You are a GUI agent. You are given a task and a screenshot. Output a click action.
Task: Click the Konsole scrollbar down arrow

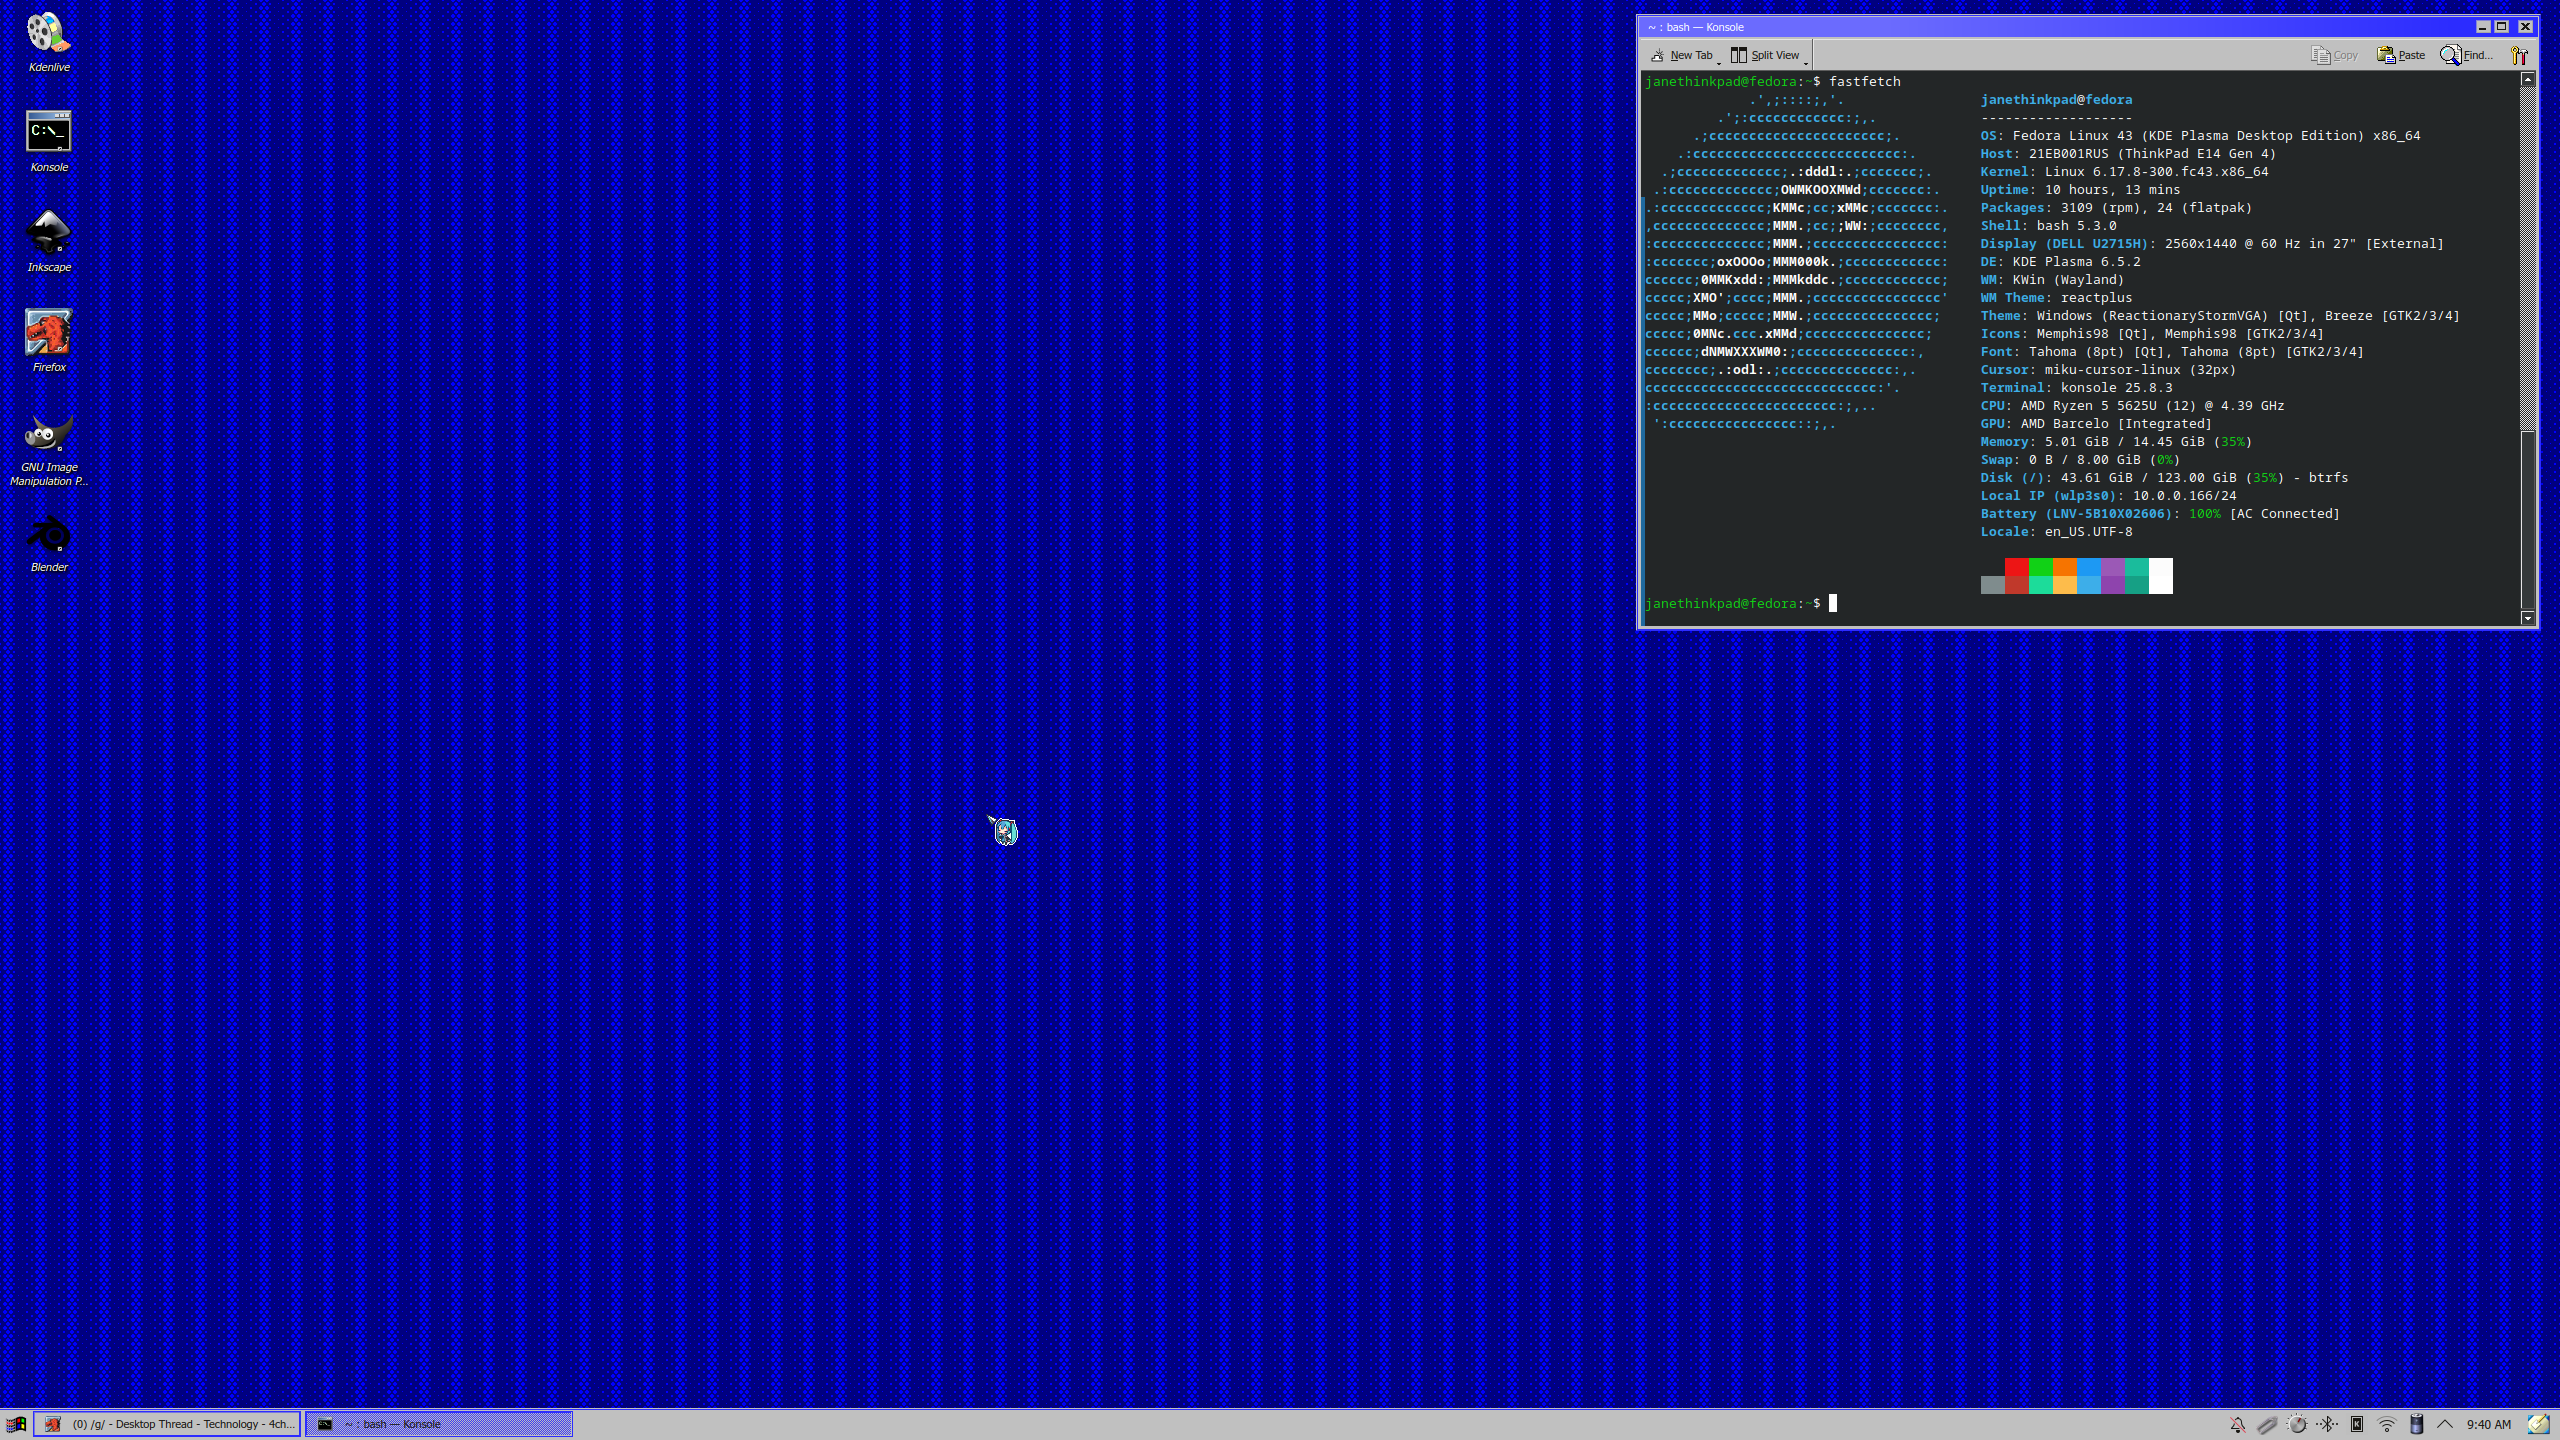click(x=2528, y=618)
